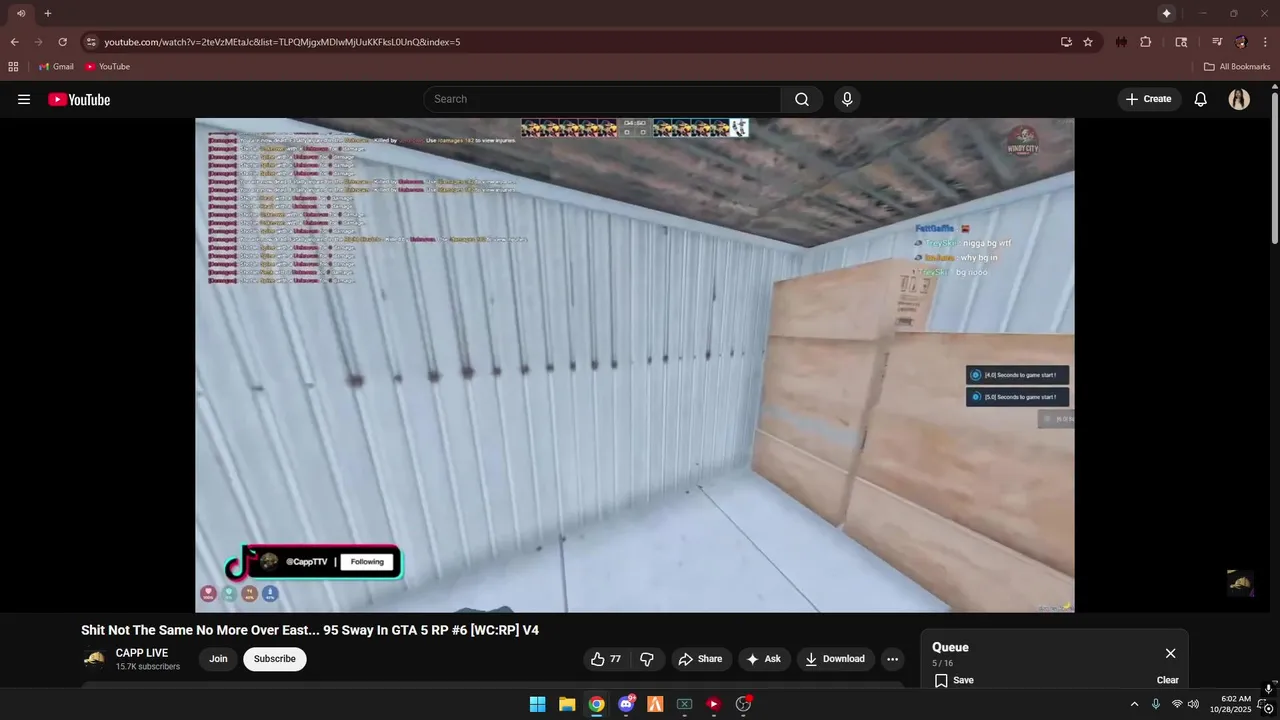
Task: Click the Ask button
Action: coord(764,659)
